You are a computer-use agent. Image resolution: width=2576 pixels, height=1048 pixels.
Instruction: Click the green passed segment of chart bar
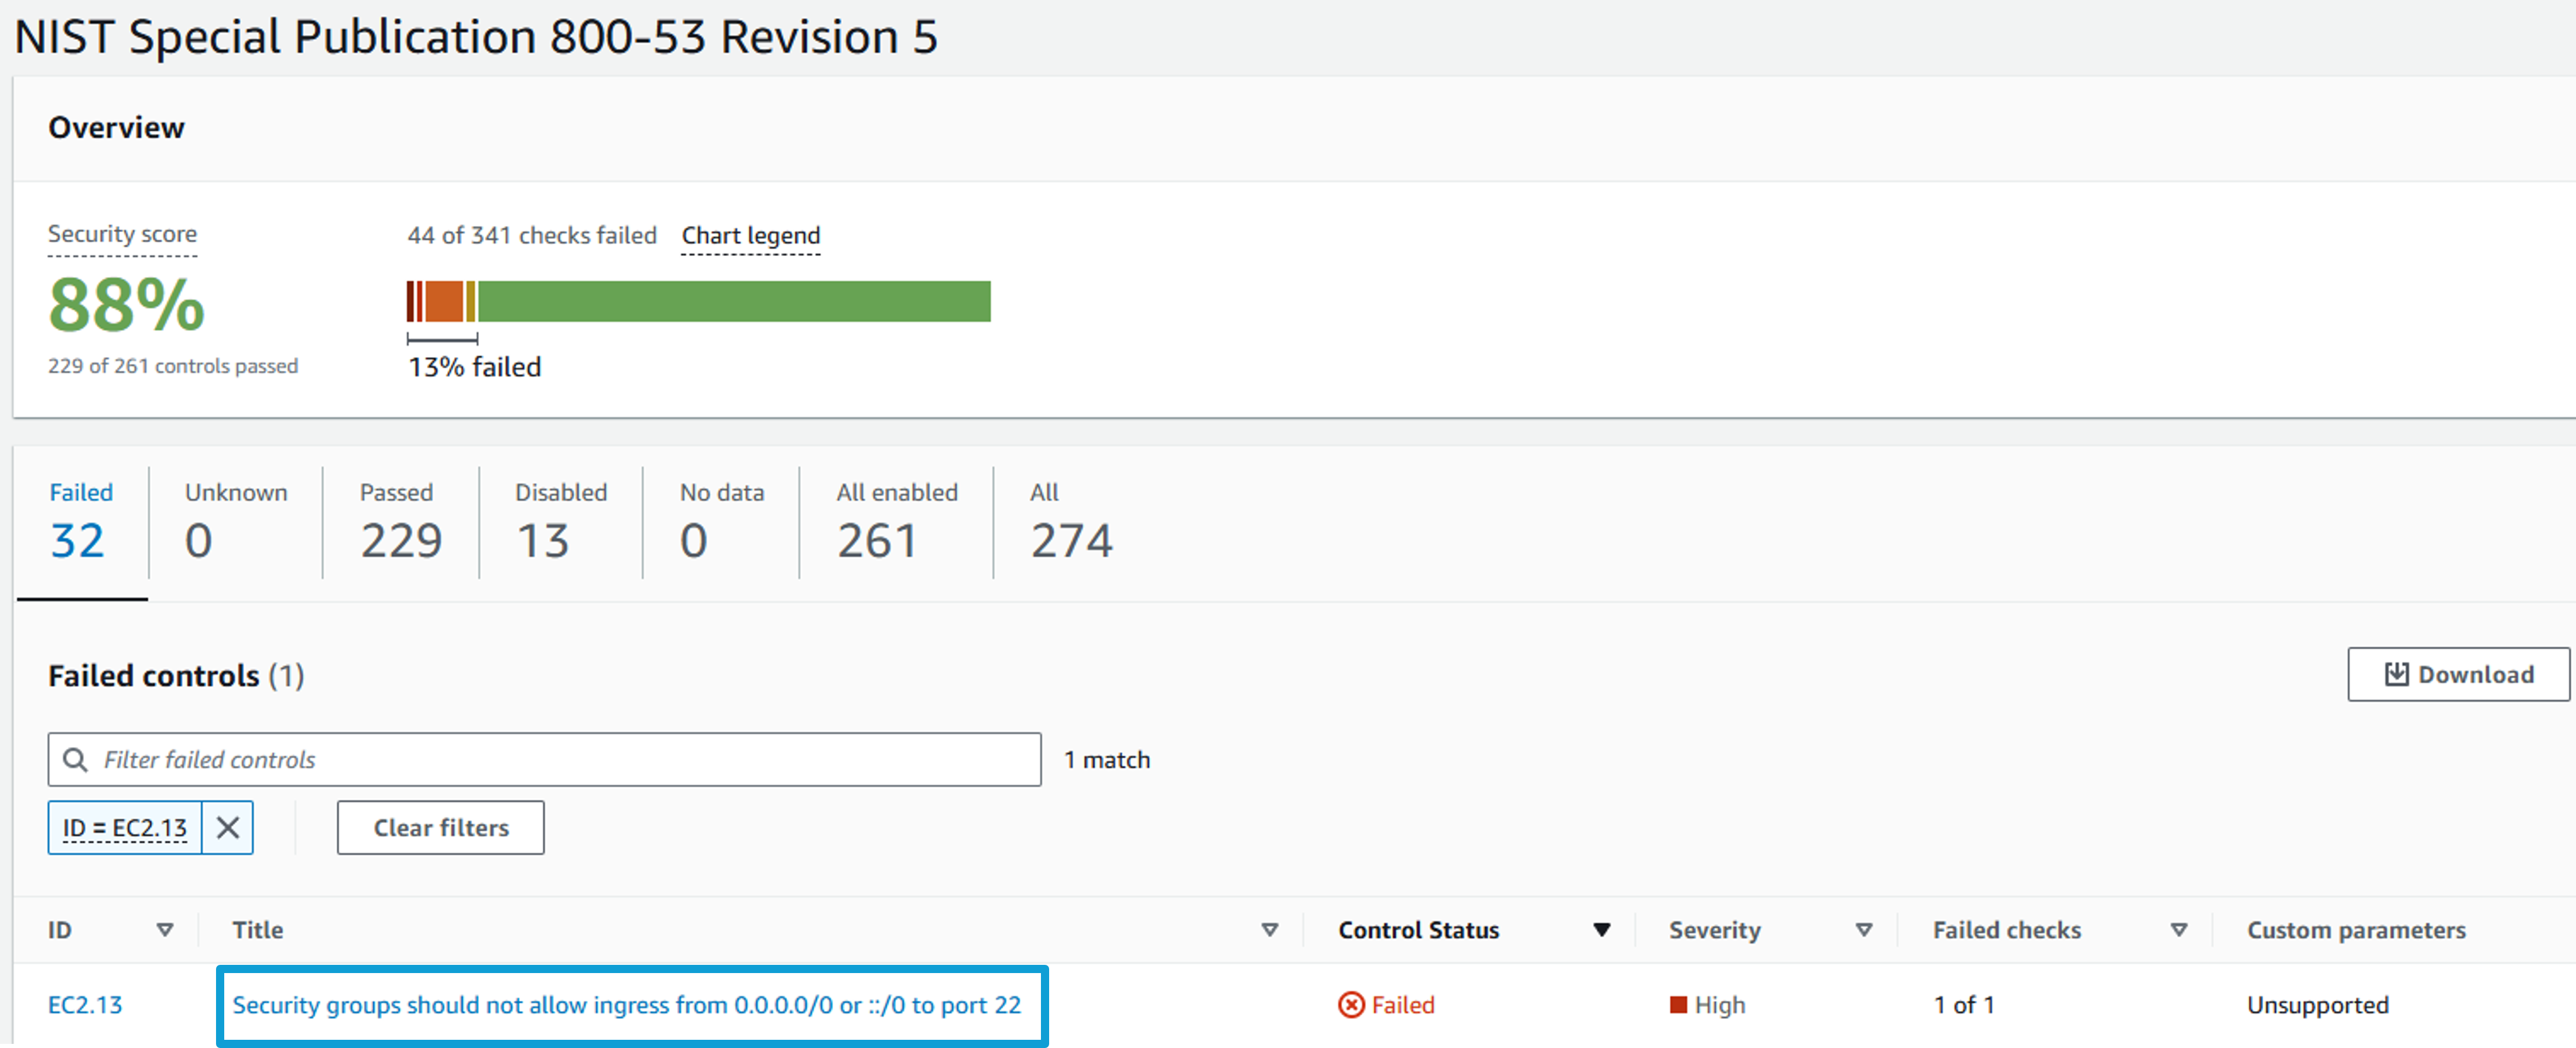pyautogui.click(x=734, y=301)
